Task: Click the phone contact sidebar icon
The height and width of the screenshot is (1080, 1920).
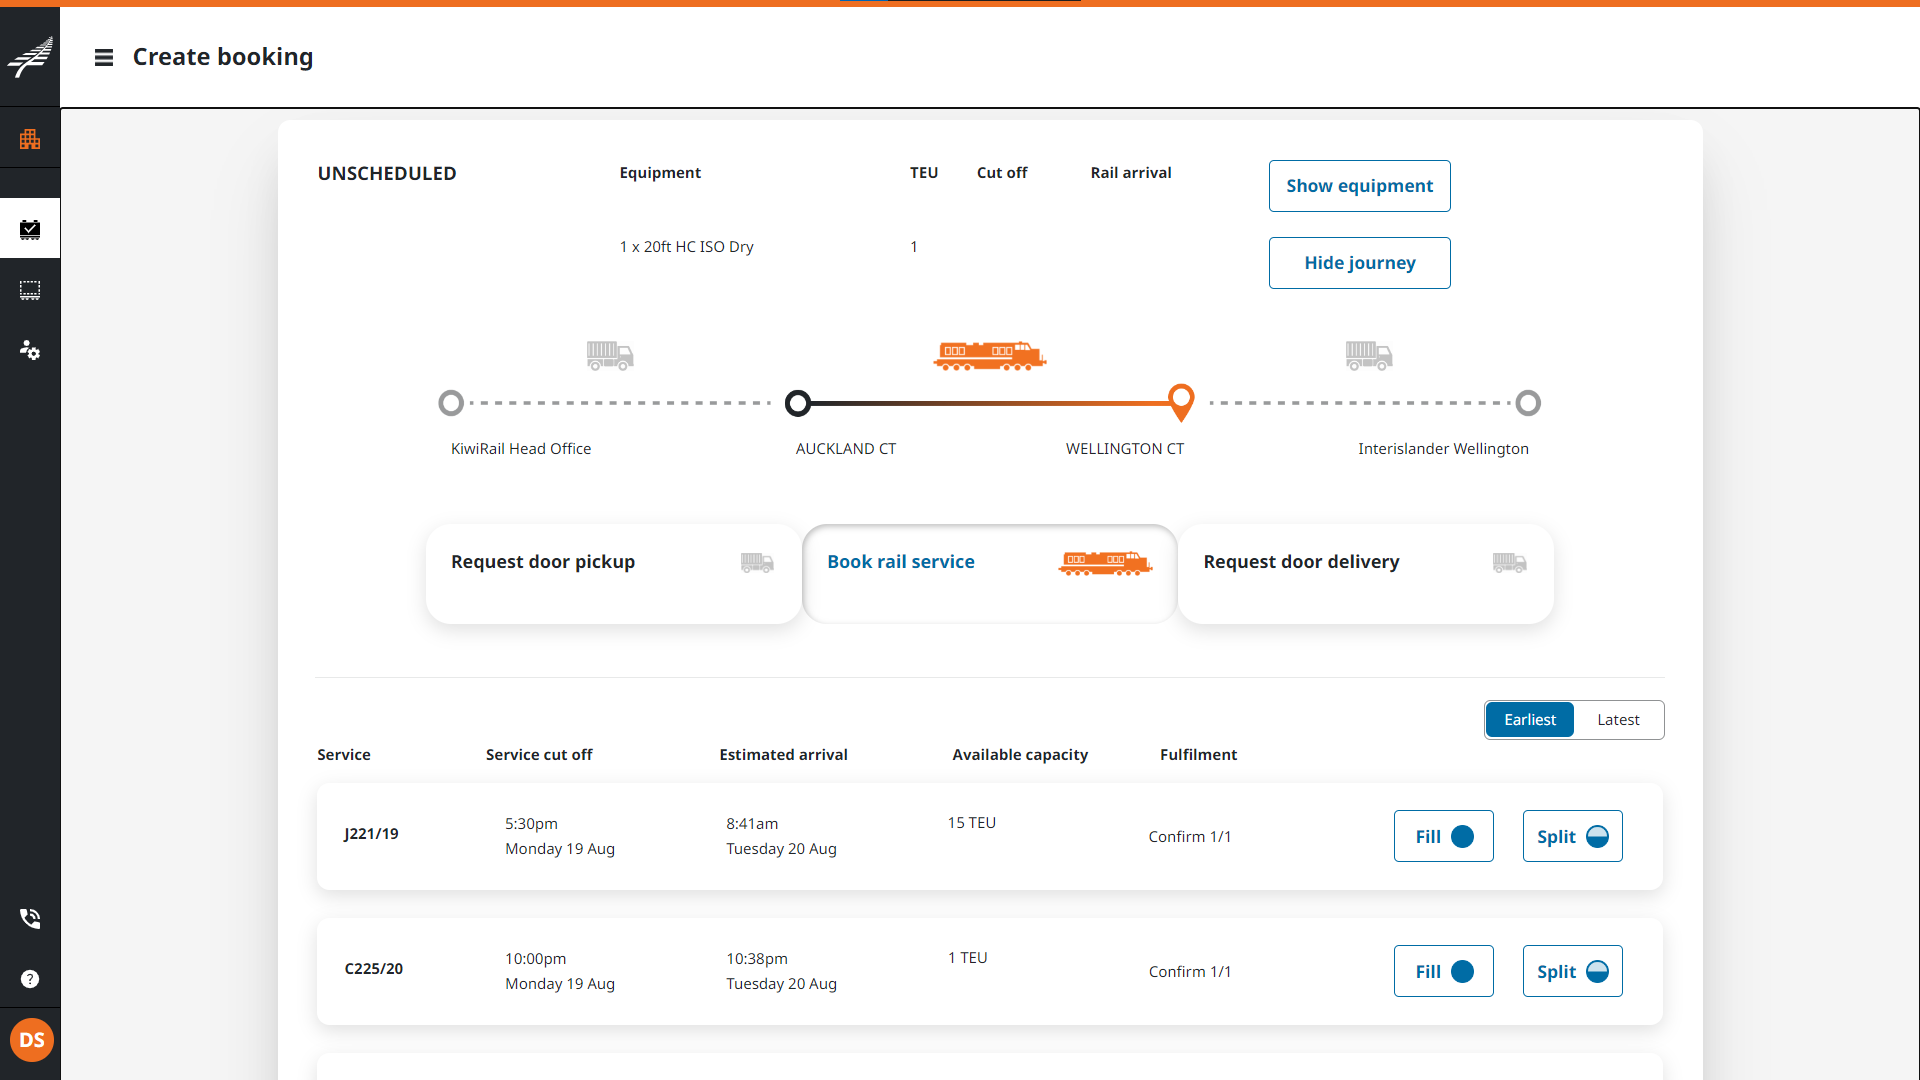Action: (x=30, y=918)
